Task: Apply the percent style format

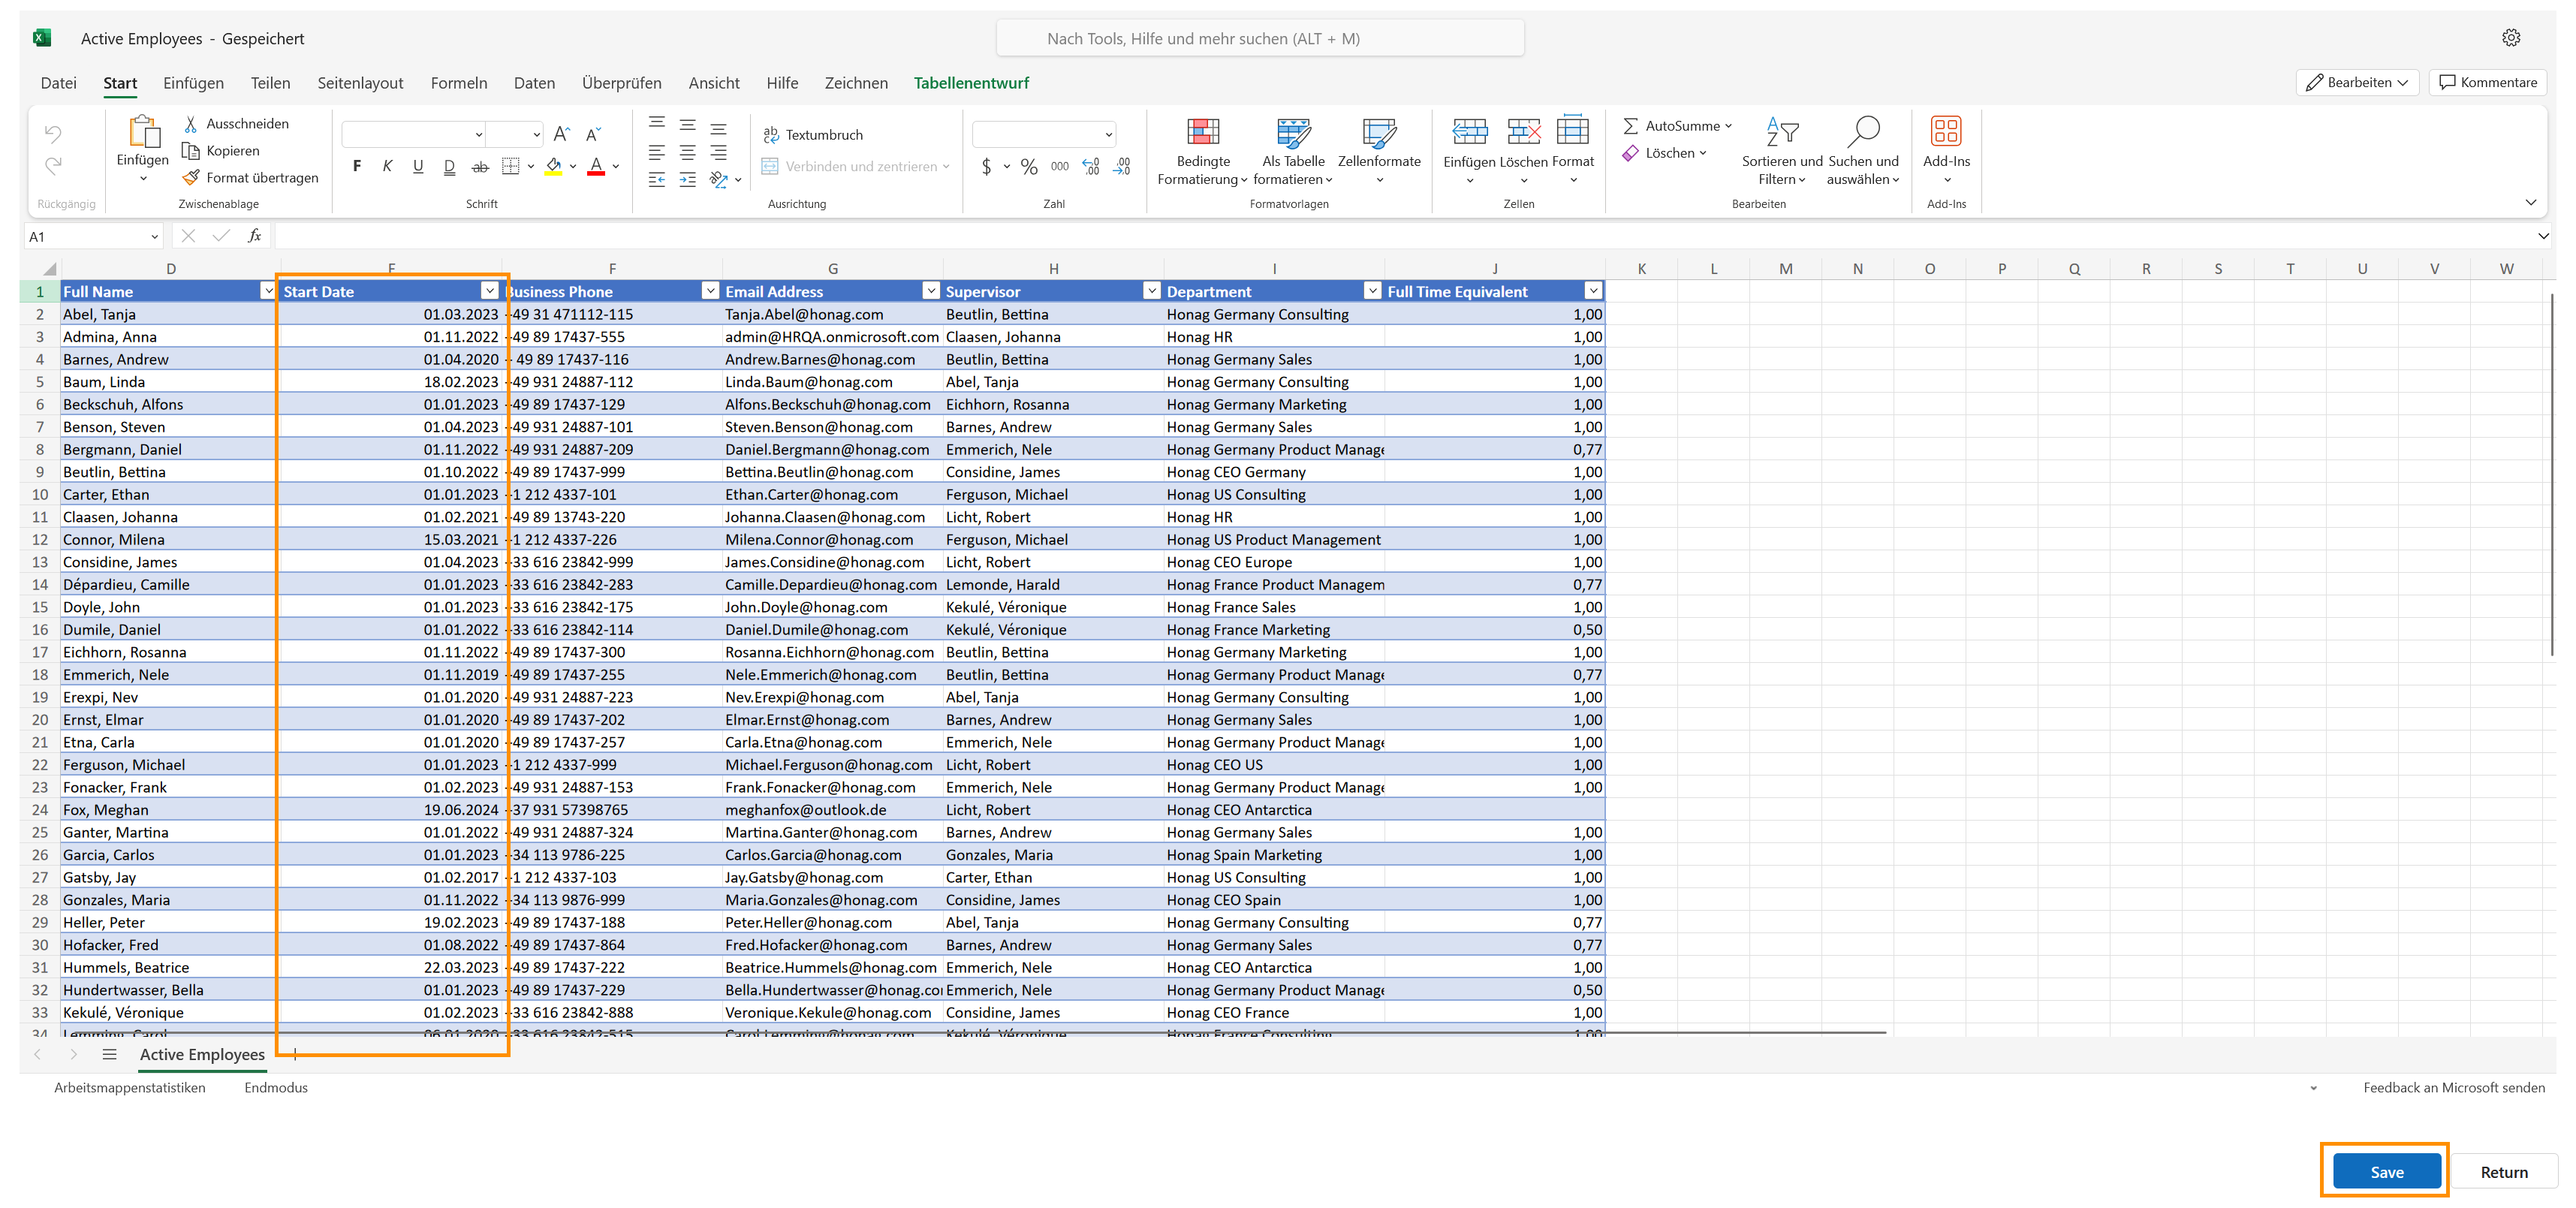Action: [1029, 167]
